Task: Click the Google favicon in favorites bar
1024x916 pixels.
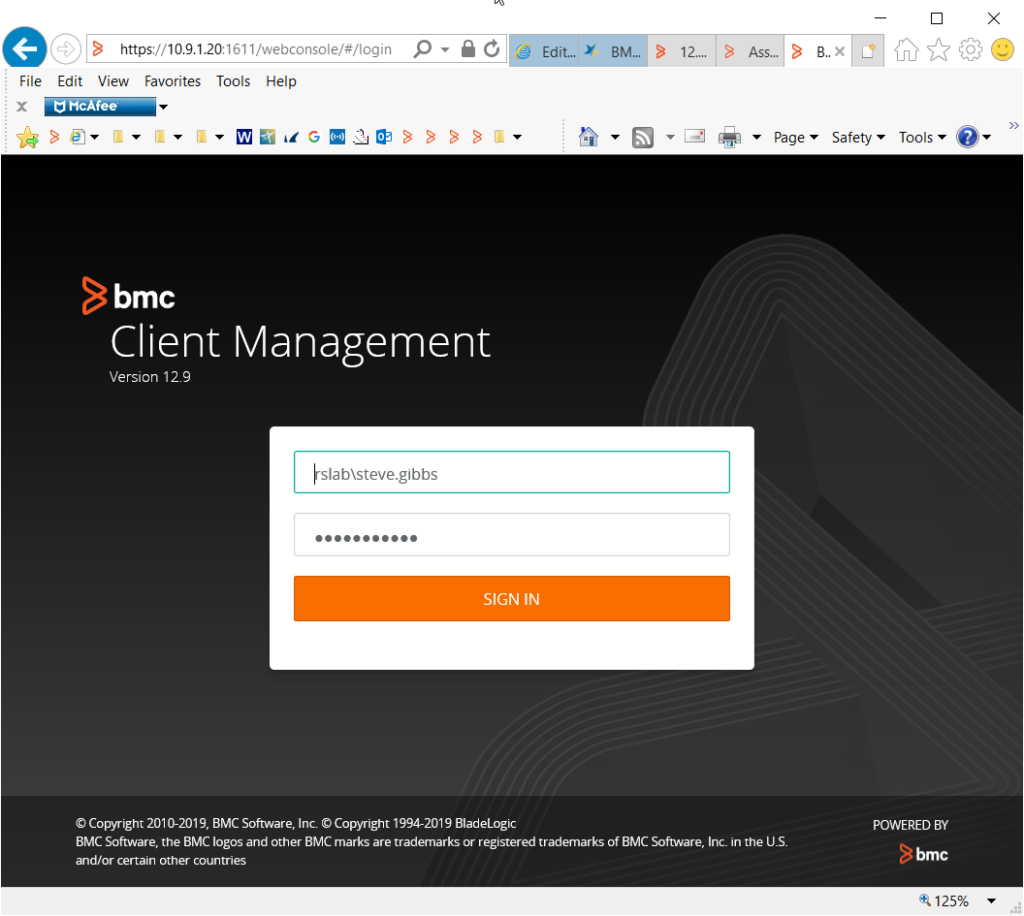Action: point(314,137)
